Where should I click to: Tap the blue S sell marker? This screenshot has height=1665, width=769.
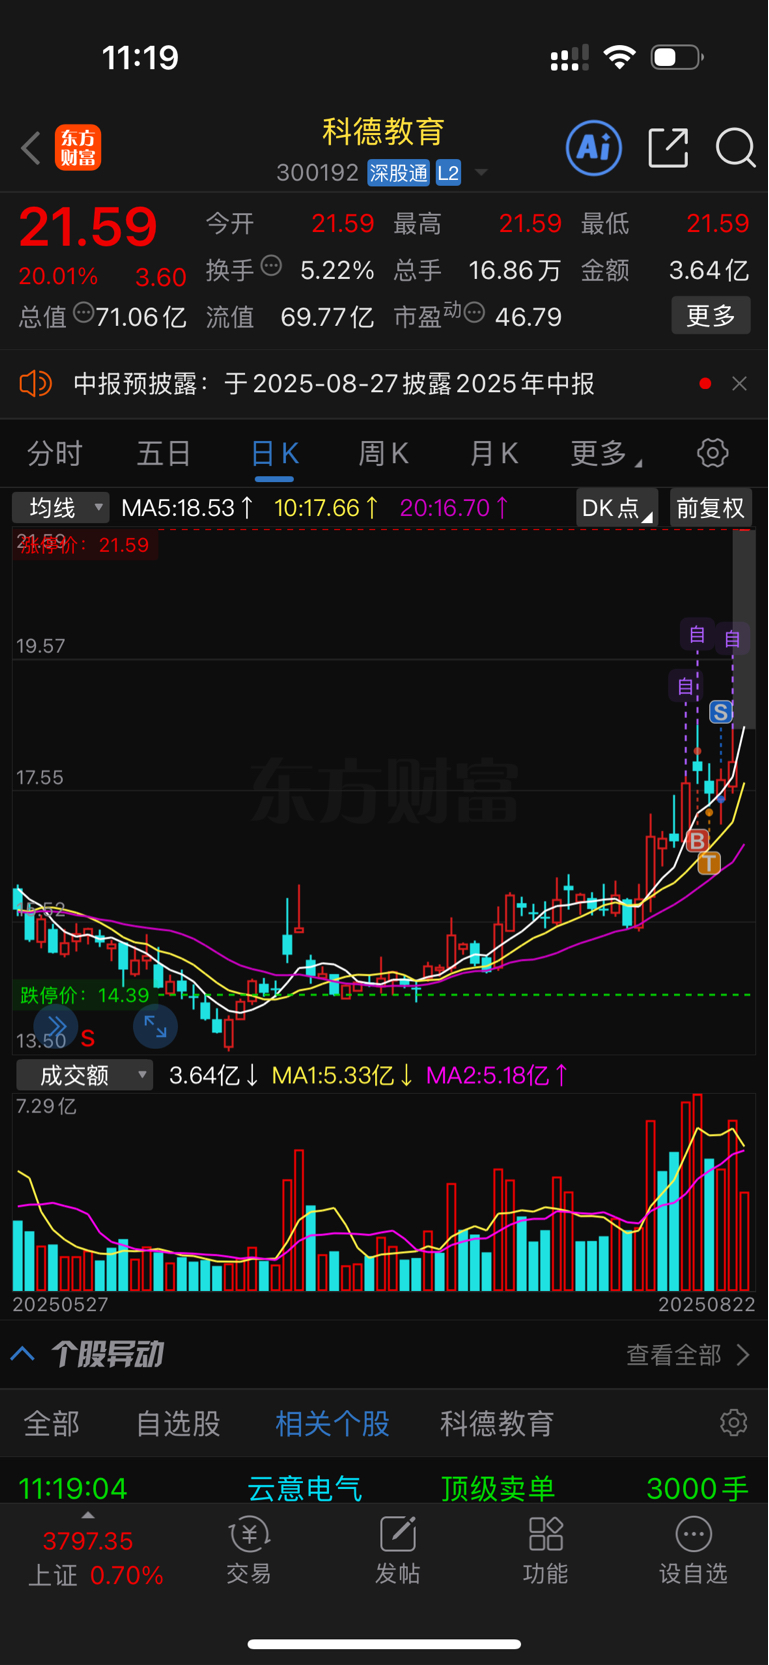click(x=721, y=712)
